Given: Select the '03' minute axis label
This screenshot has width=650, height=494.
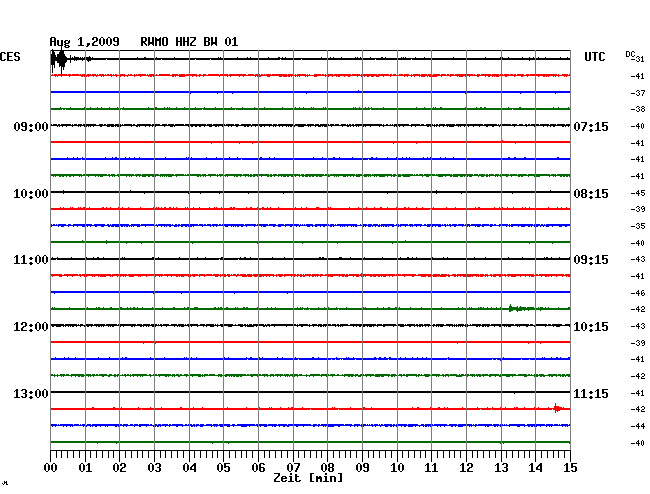Looking at the screenshot, I should click(x=154, y=467).
